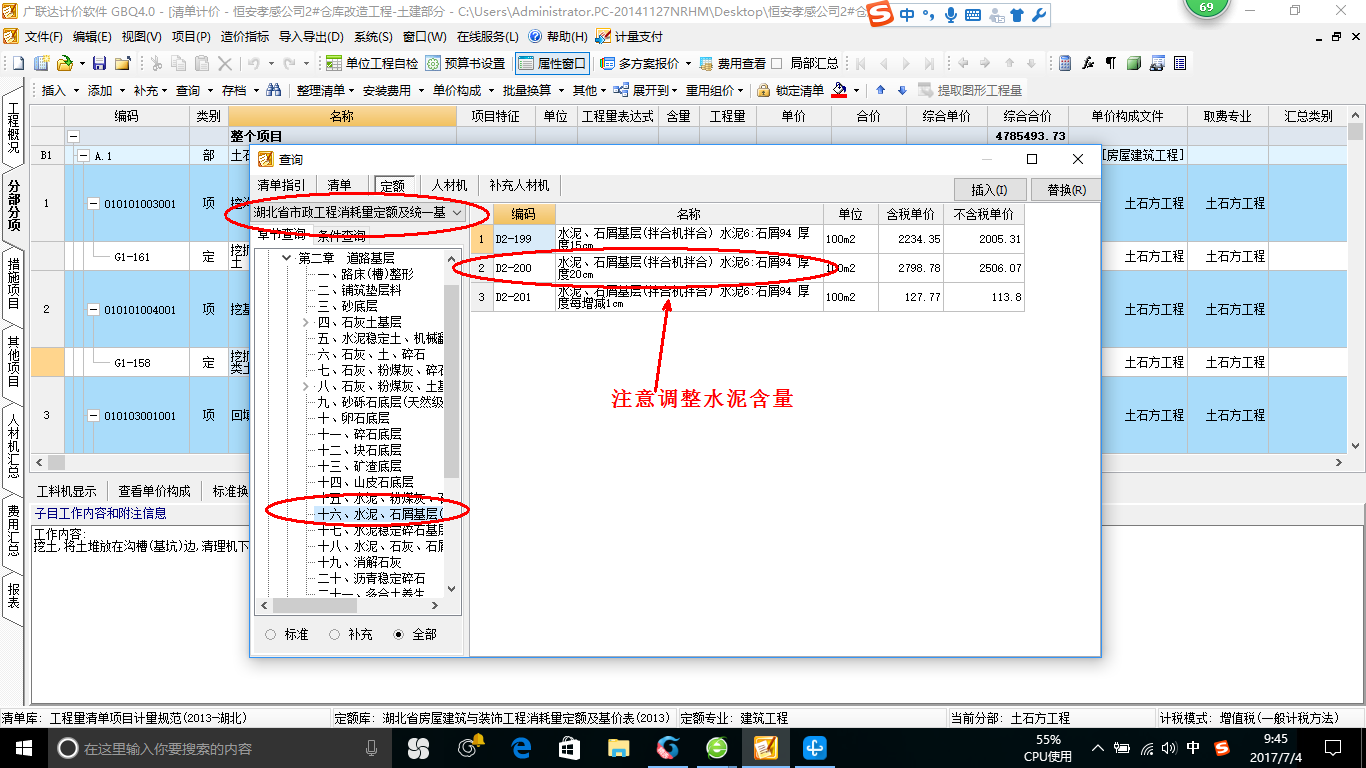
Task: Open 预算书设置 budget settings
Action: [x=466, y=63]
